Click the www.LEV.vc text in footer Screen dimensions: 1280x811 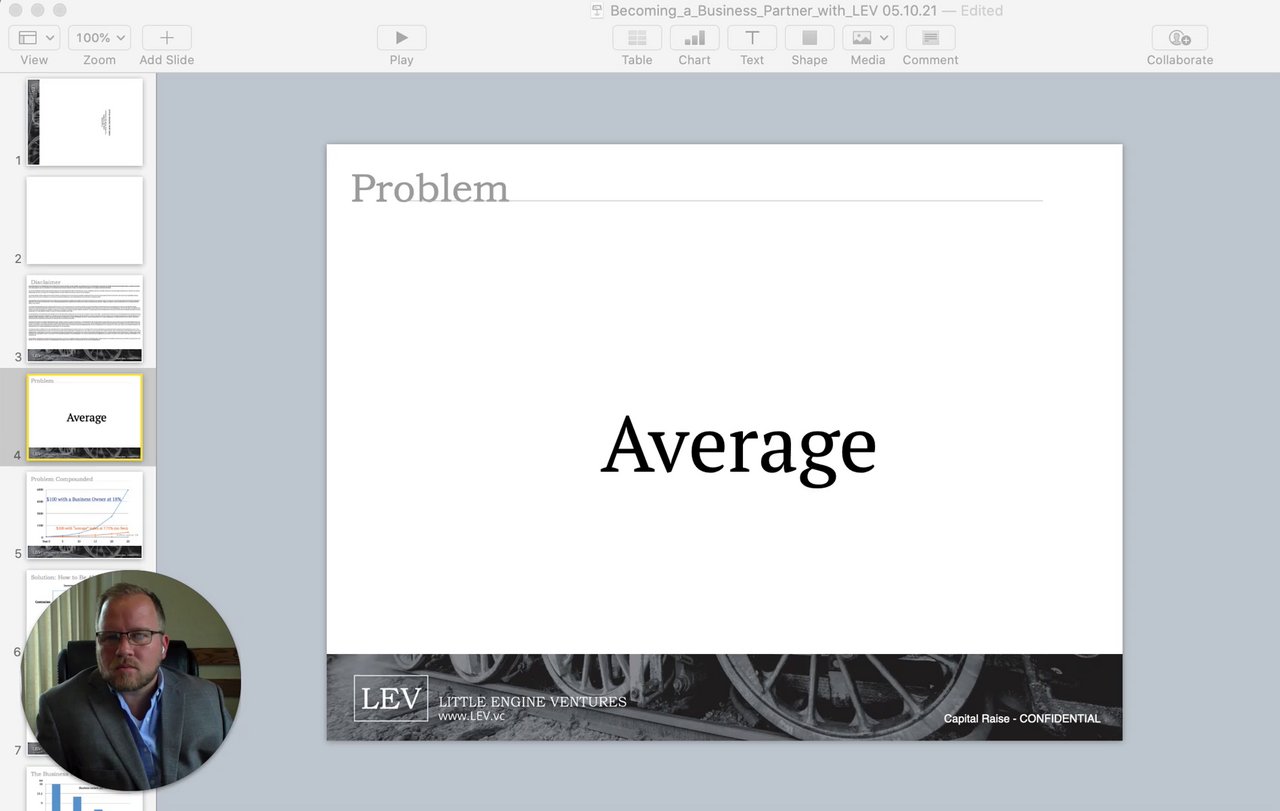tap(471, 716)
